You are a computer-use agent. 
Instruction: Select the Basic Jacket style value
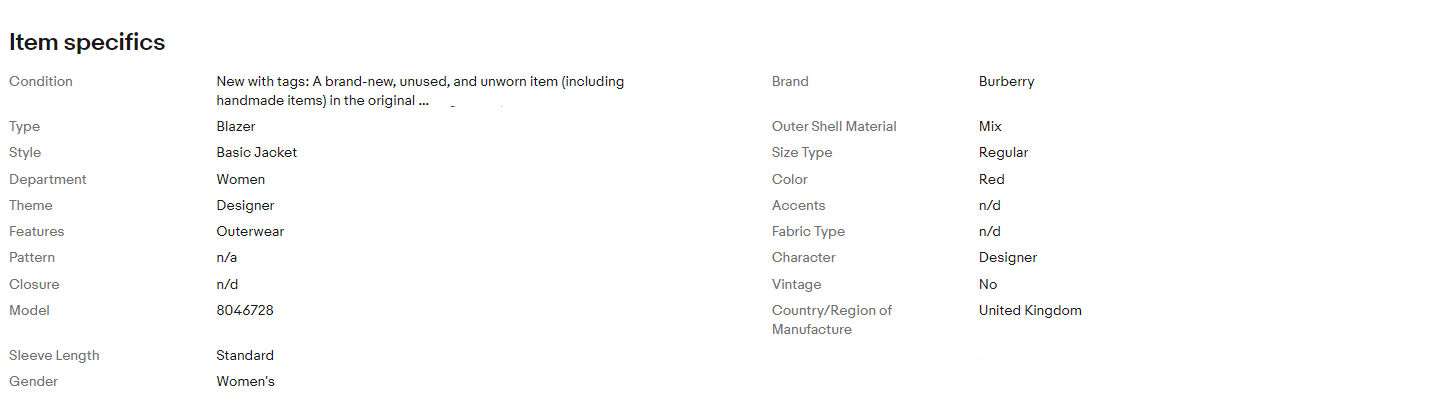click(256, 153)
